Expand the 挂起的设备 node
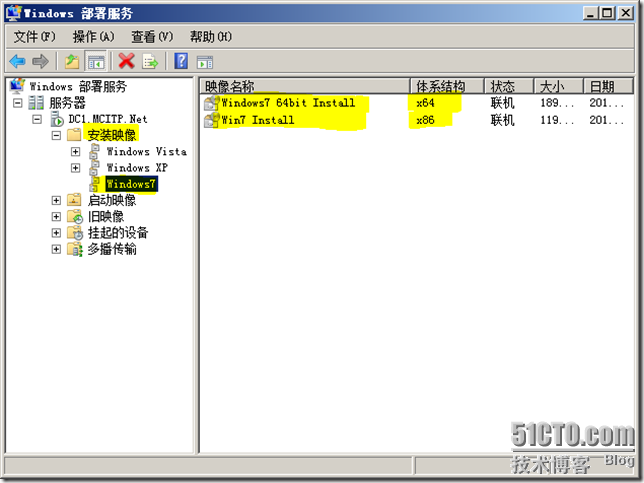The image size is (644, 483). 56,233
